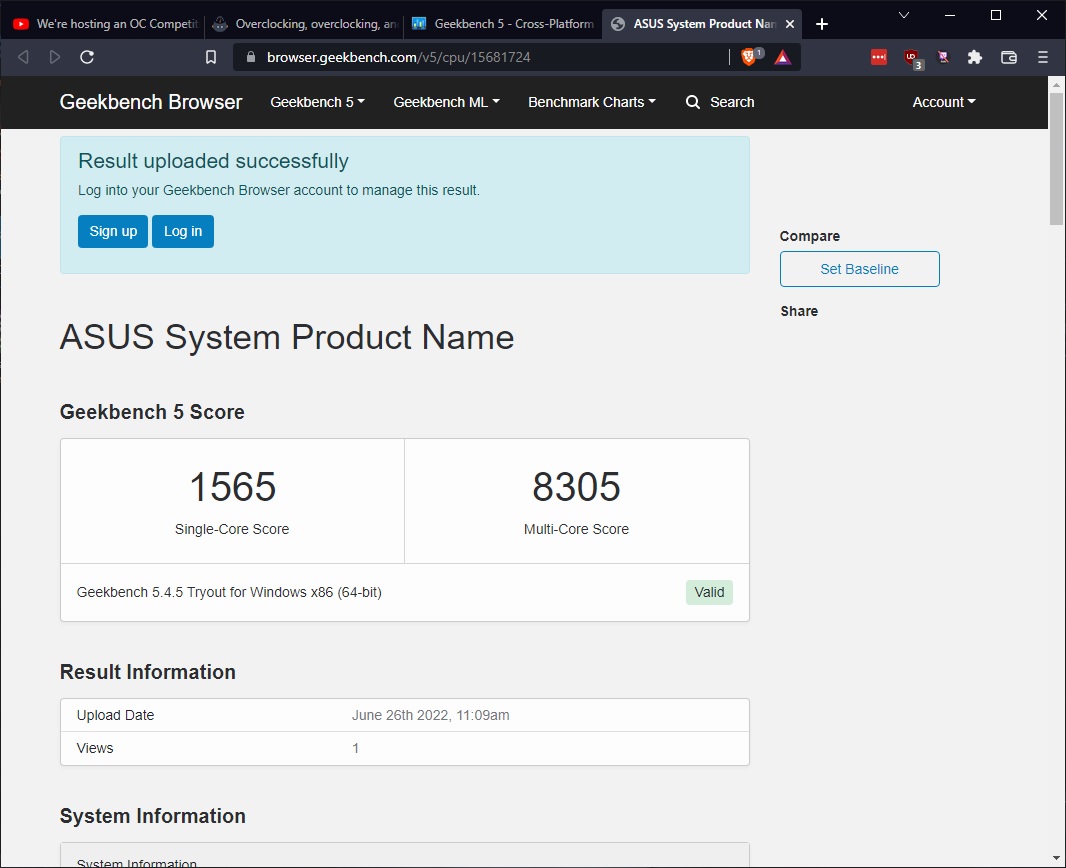
Task: Click the Upload Date row label
Action: pyautogui.click(x=116, y=715)
